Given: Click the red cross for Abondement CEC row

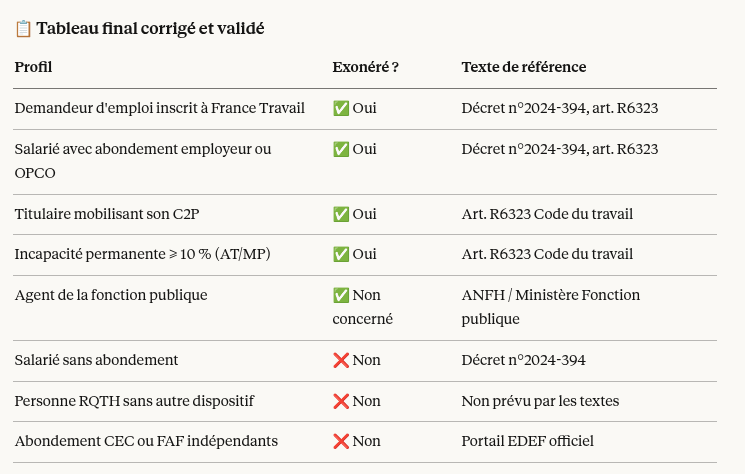Looking at the screenshot, I should click(x=341, y=441).
